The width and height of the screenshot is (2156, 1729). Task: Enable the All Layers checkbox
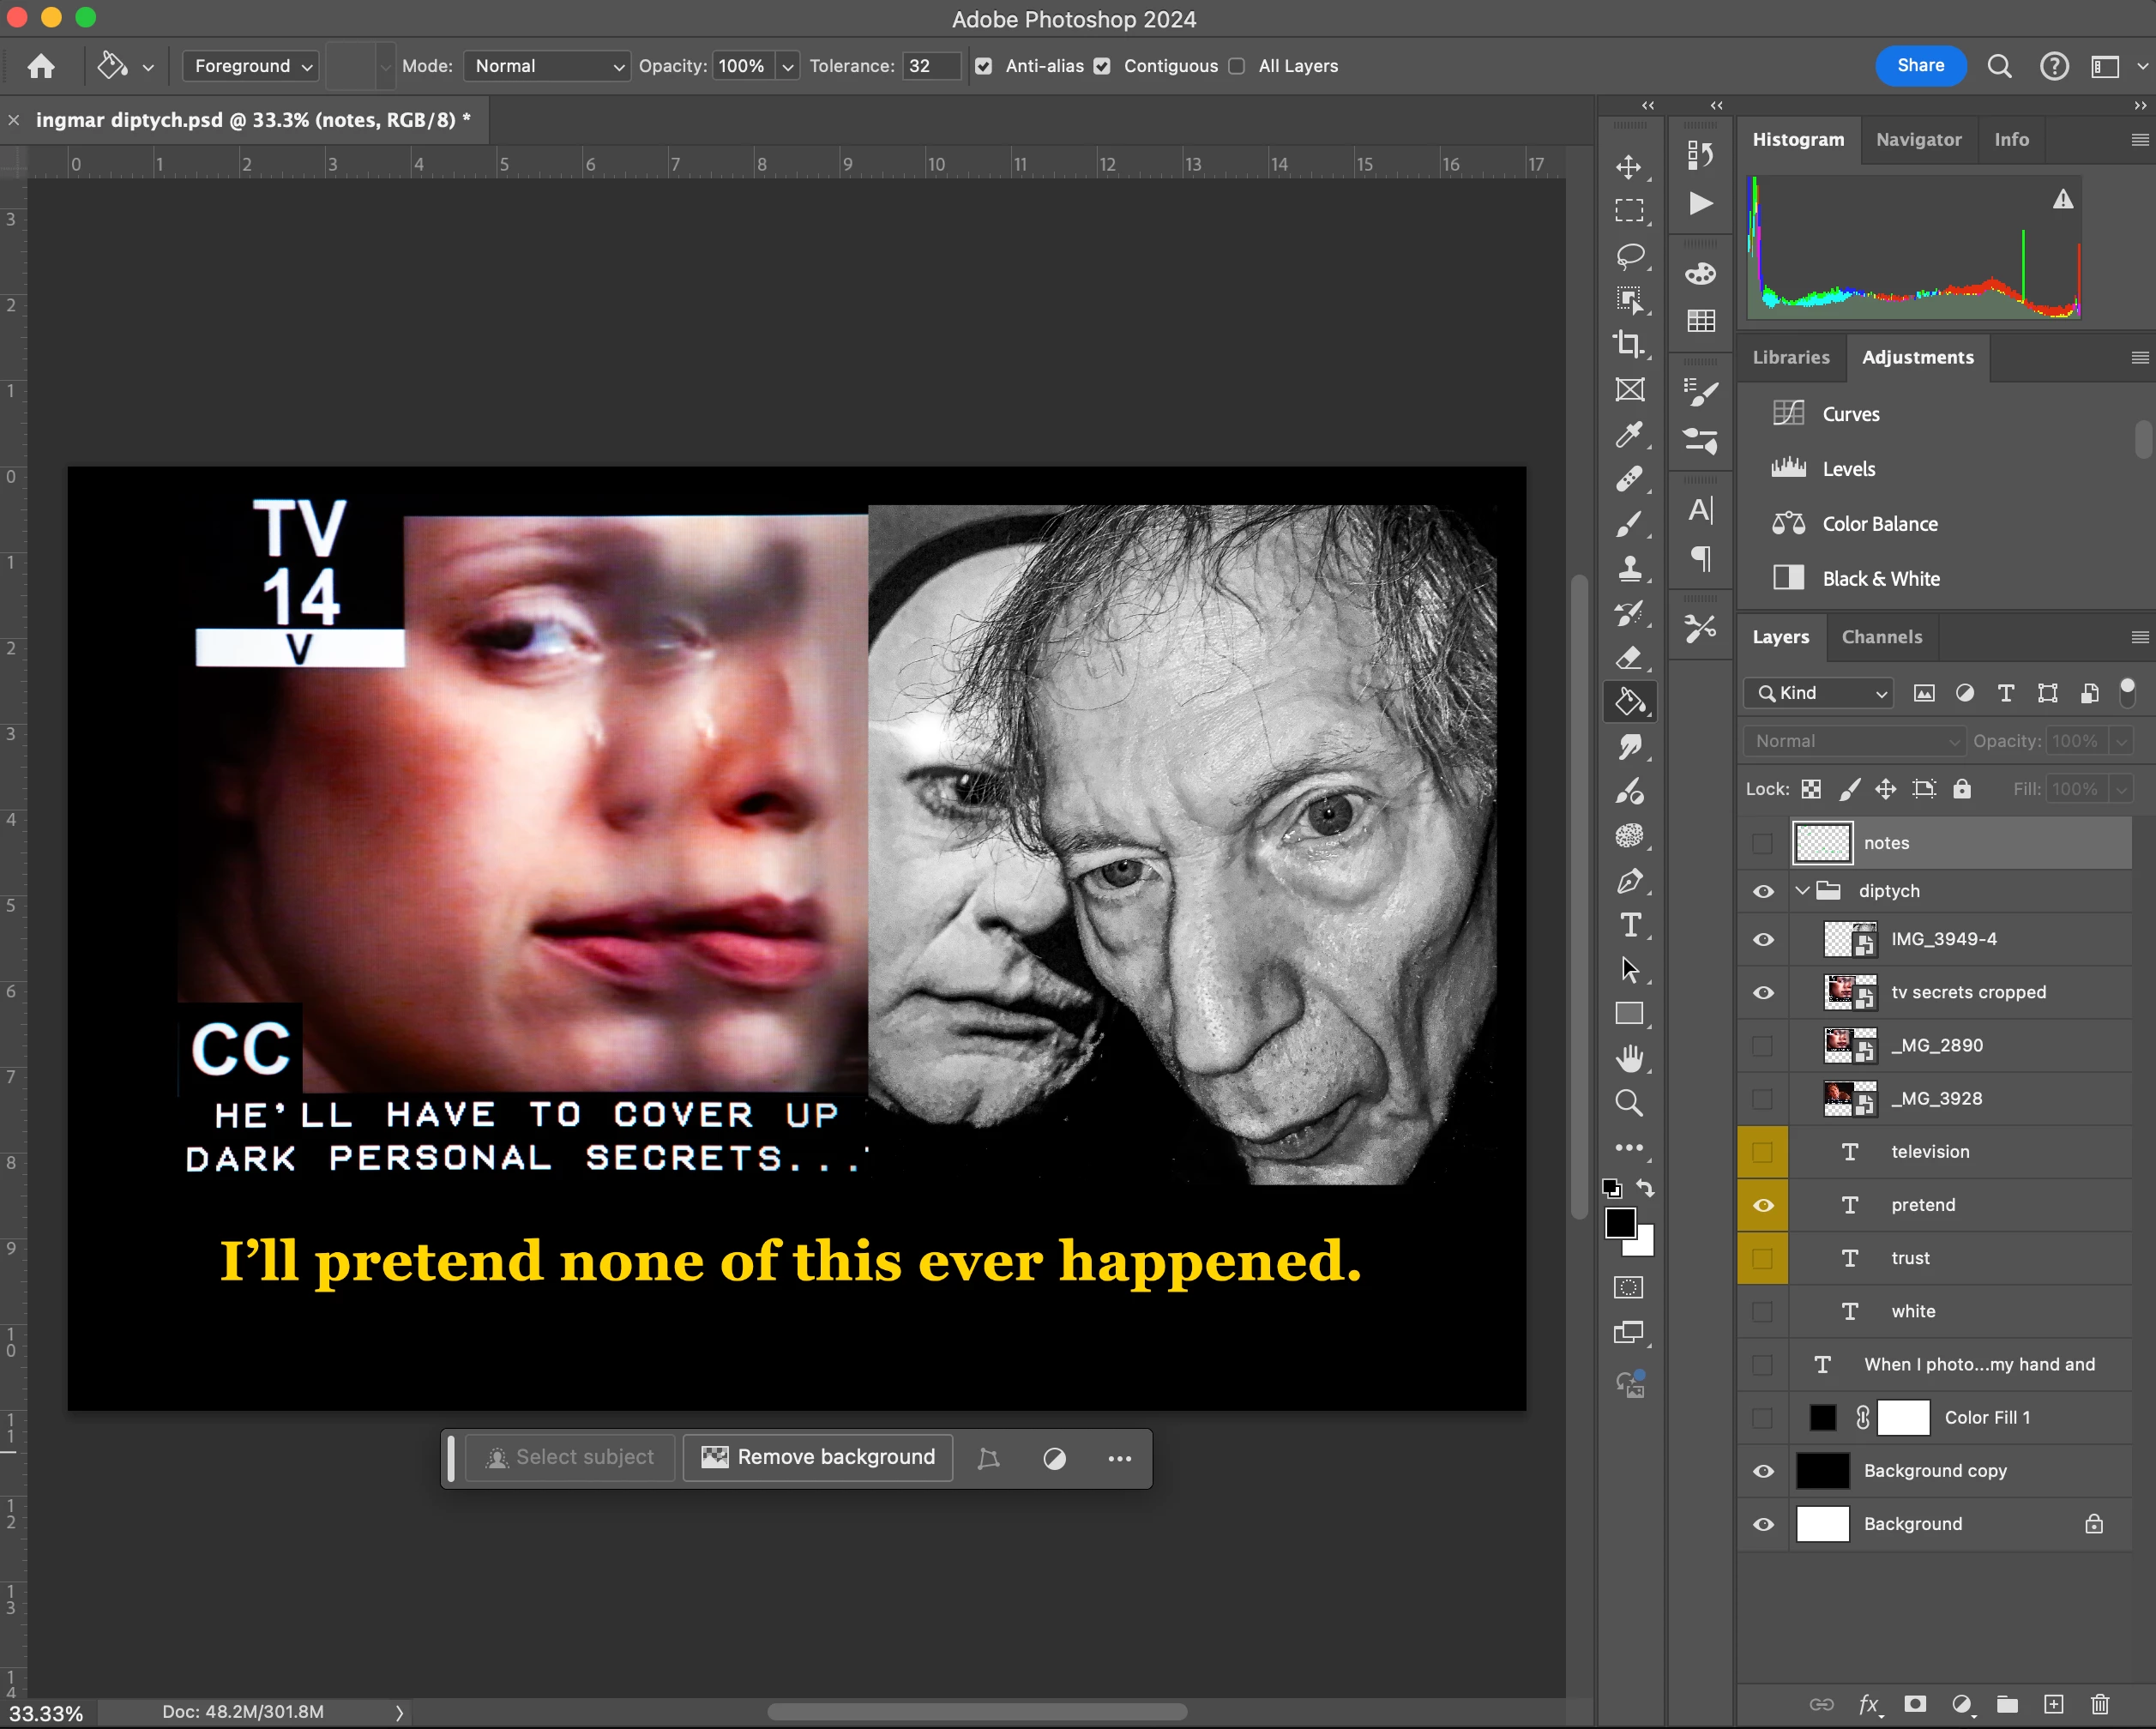tap(1237, 66)
